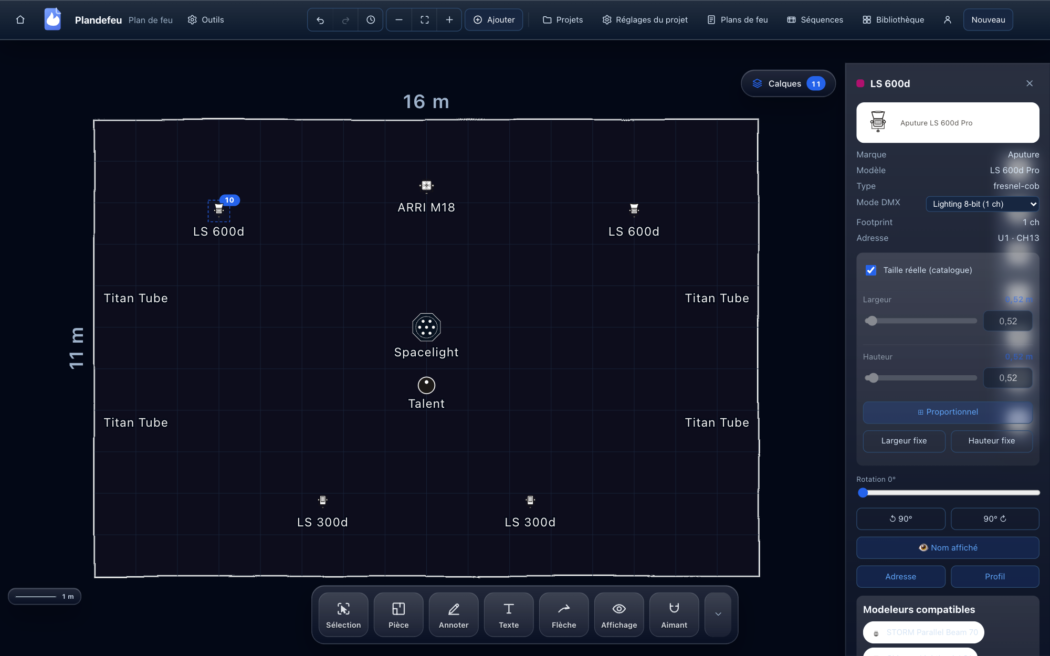Choose the Annoter tool

coord(453,614)
